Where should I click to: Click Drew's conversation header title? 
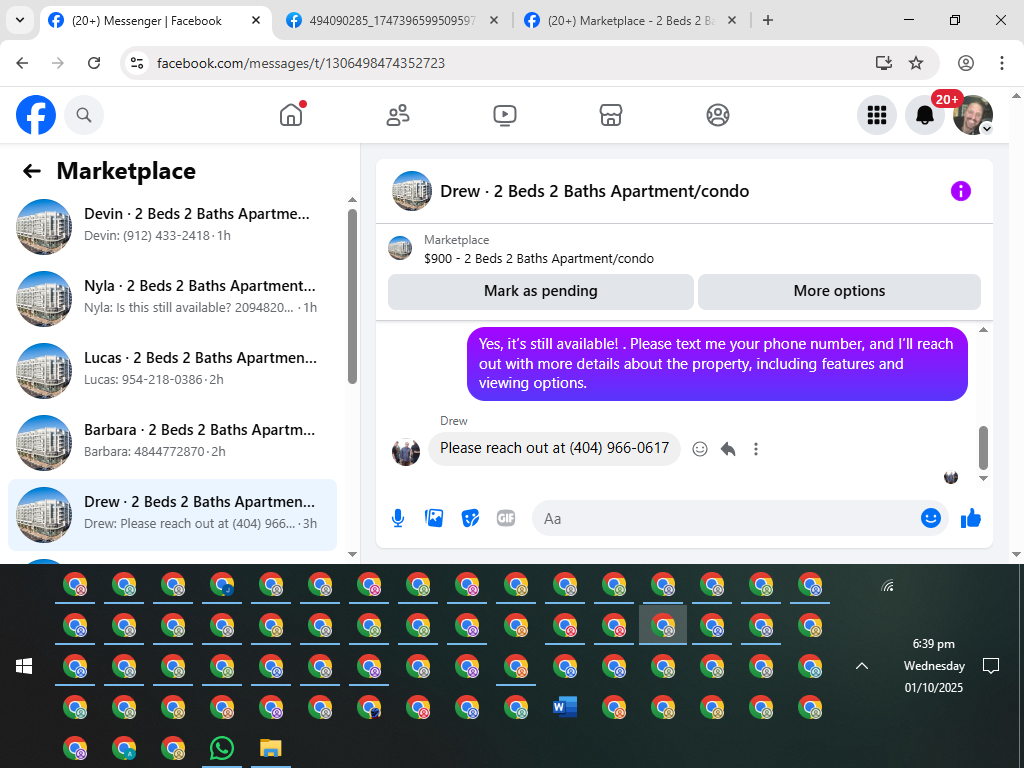tap(594, 191)
